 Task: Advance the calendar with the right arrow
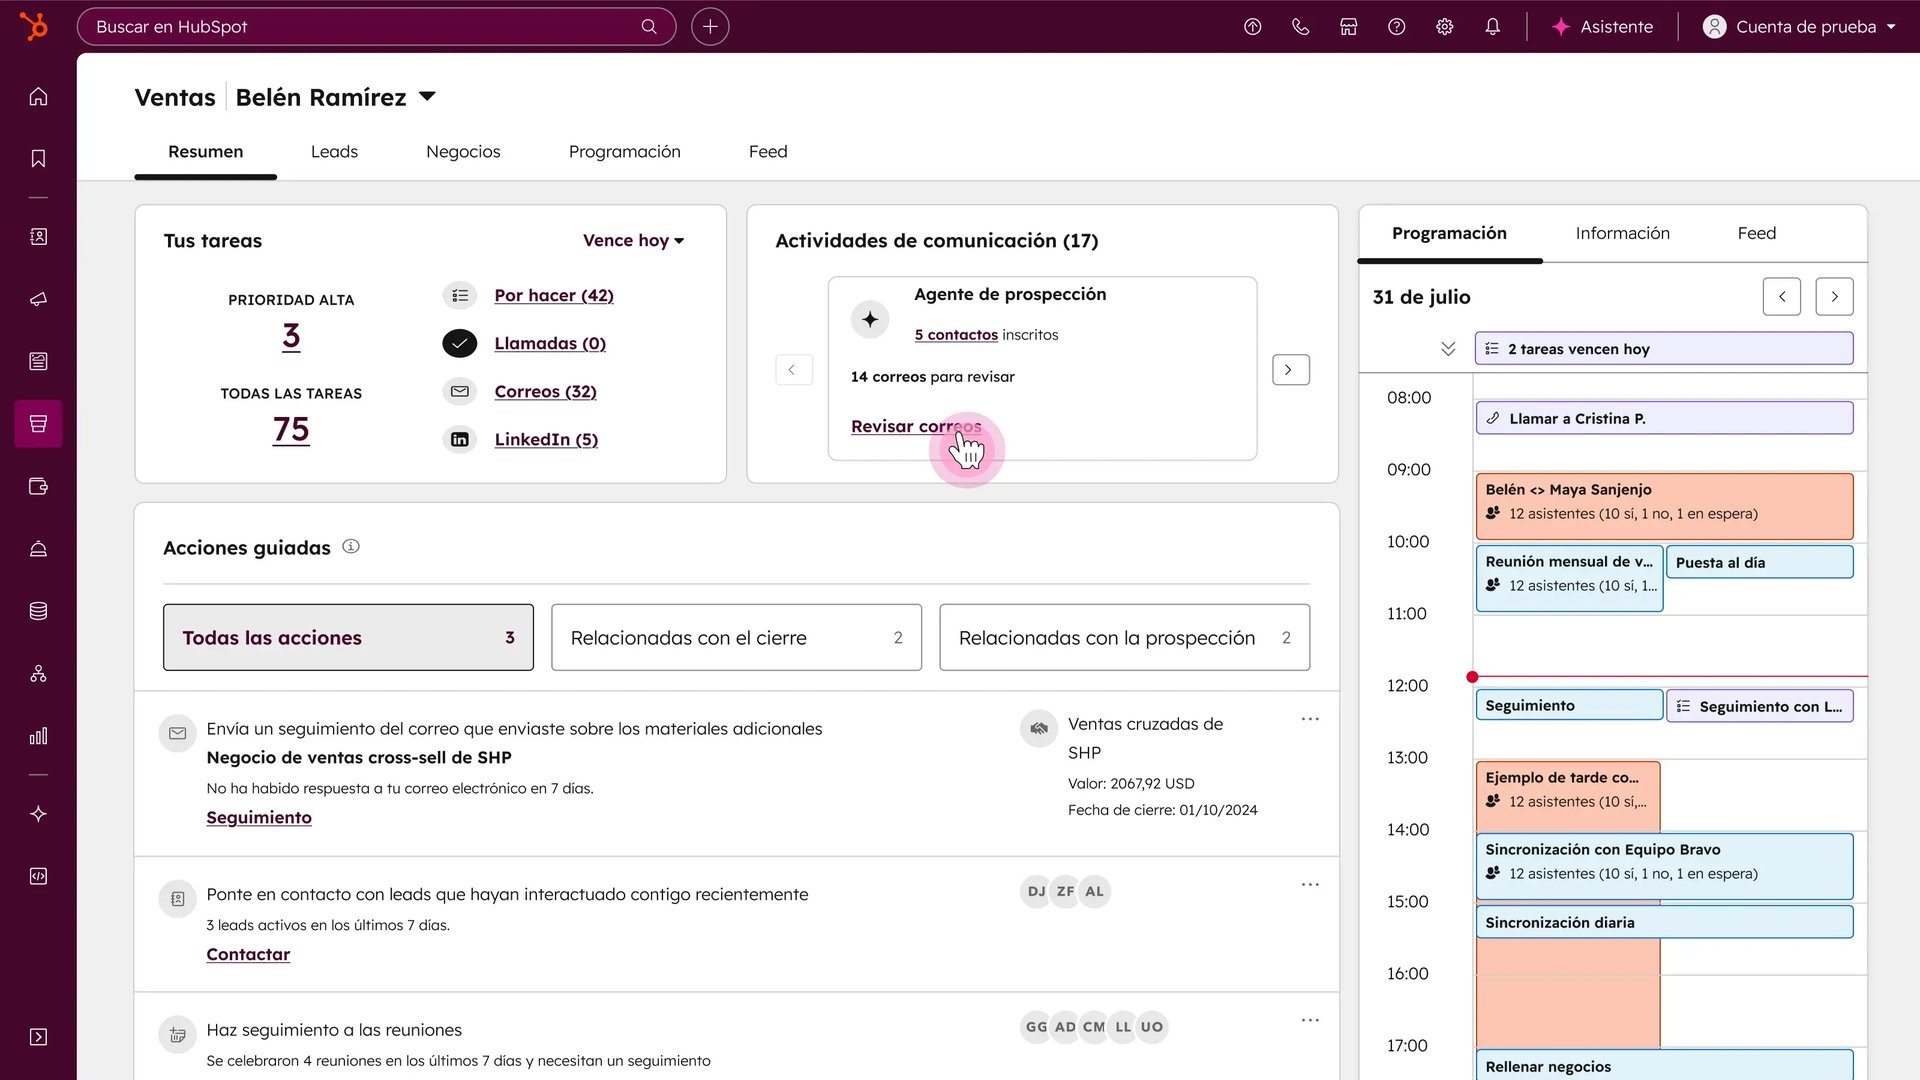pos(1834,296)
